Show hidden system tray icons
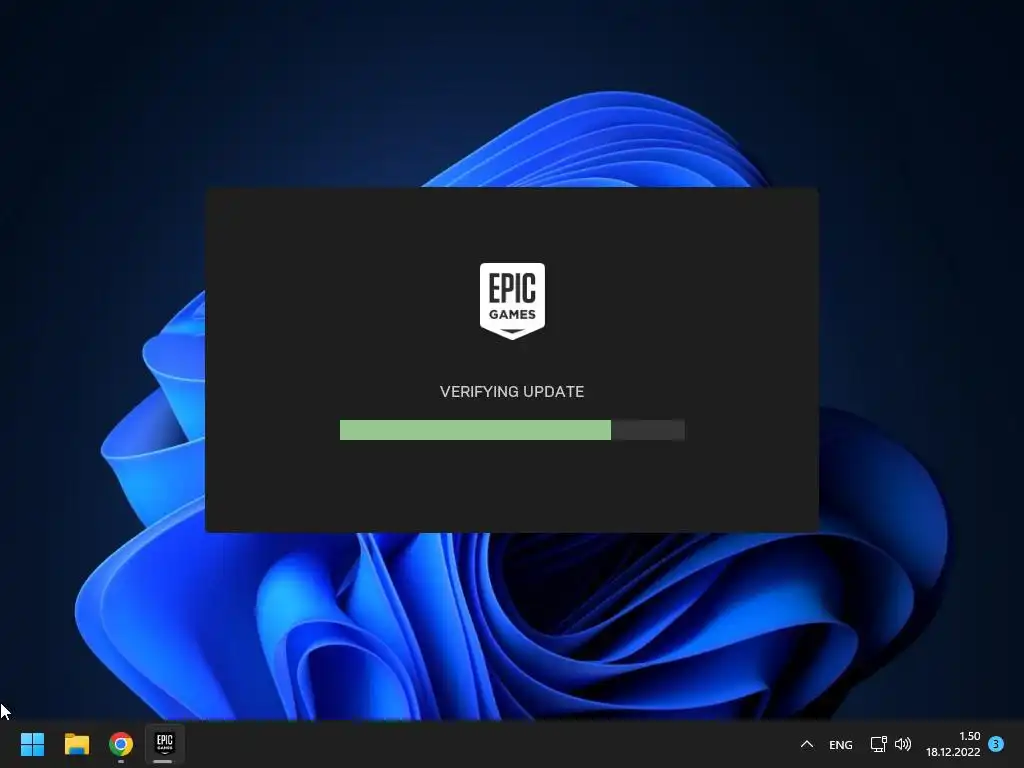 pyautogui.click(x=807, y=744)
